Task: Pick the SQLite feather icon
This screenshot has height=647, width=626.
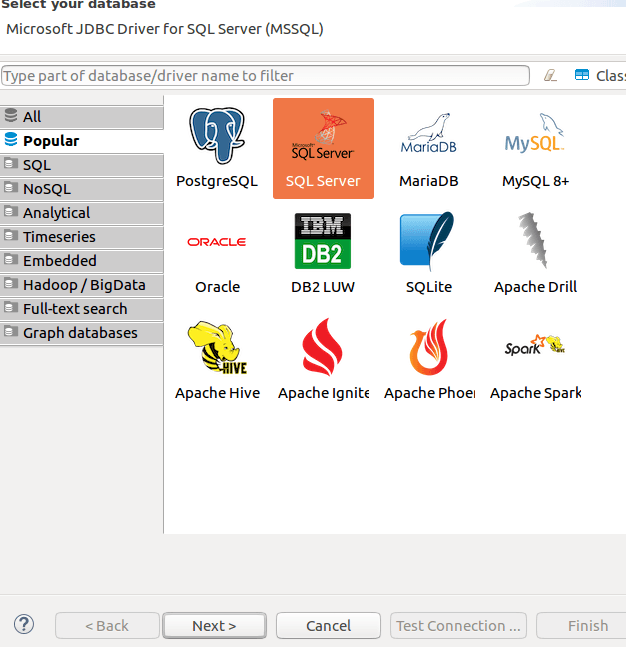Action: 428,242
